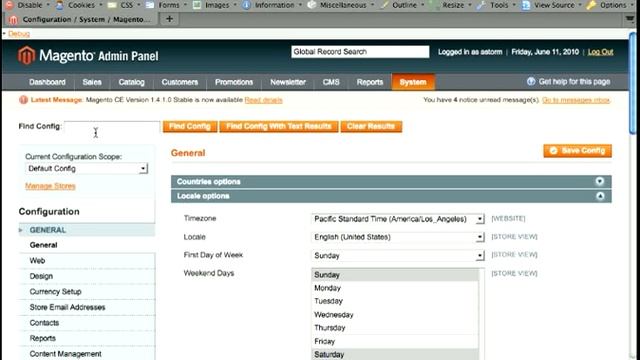Open the Images toolbar menu

pyautogui.click(x=216, y=5)
